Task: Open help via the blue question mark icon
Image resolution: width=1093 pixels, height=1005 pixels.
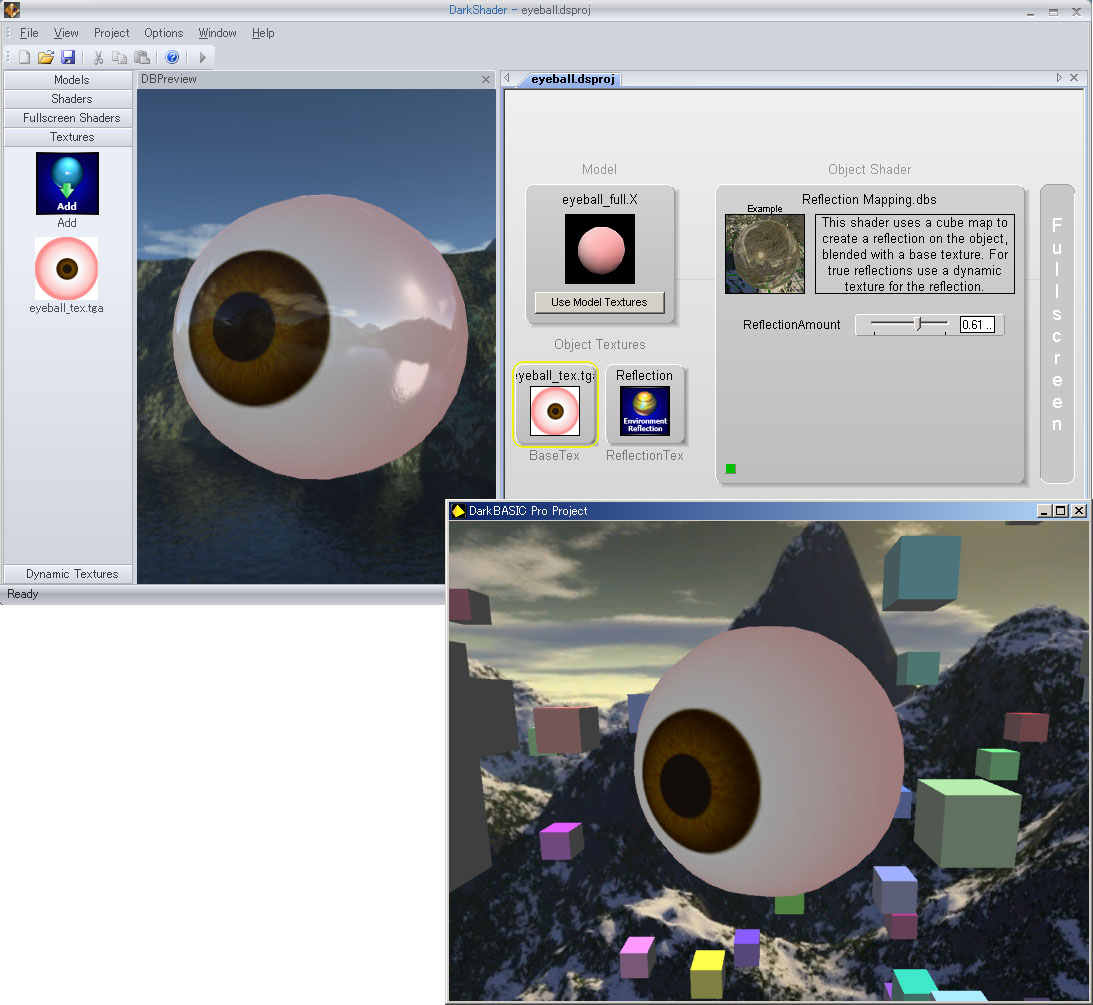Action: coord(172,58)
